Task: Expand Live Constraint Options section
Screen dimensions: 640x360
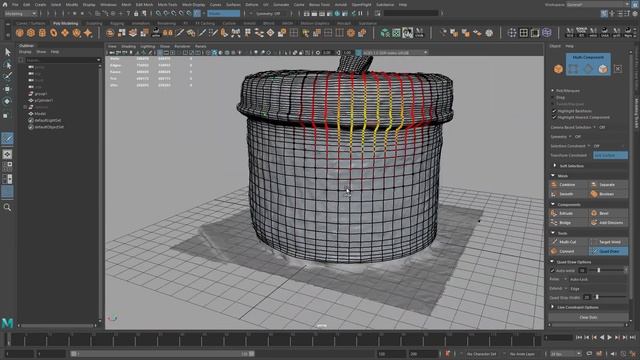Action: point(553,307)
